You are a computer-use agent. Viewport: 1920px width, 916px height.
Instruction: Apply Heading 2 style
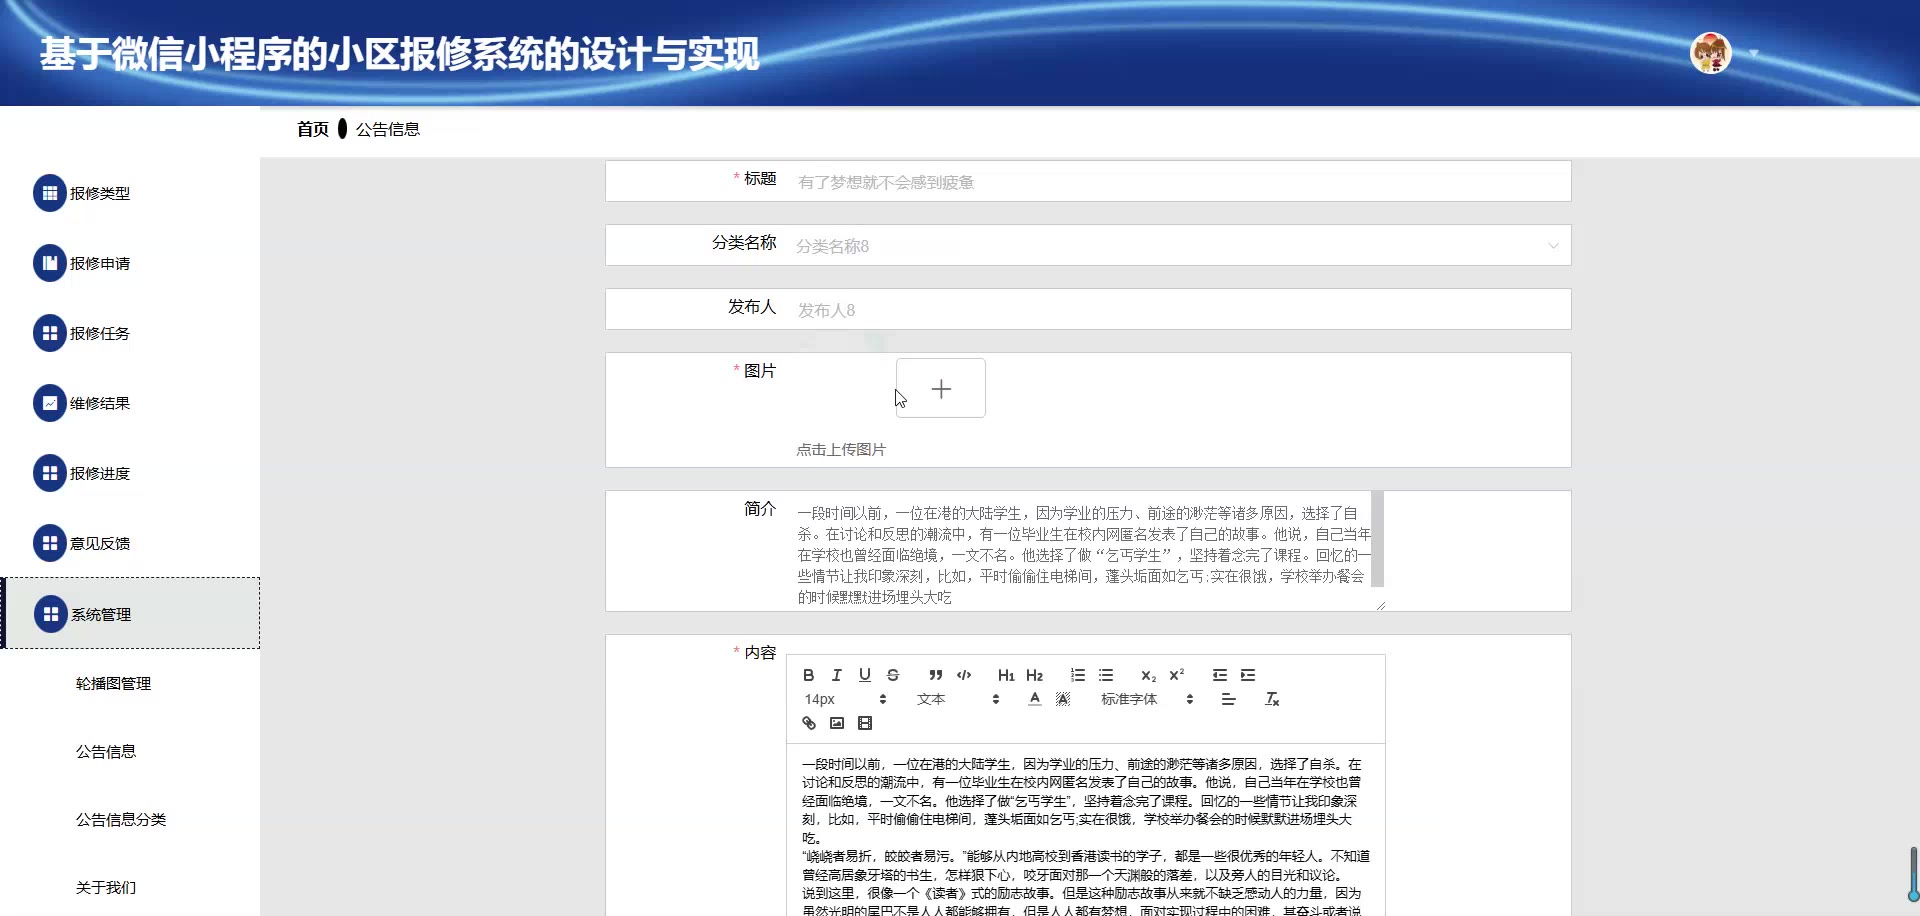[1035, 675]
